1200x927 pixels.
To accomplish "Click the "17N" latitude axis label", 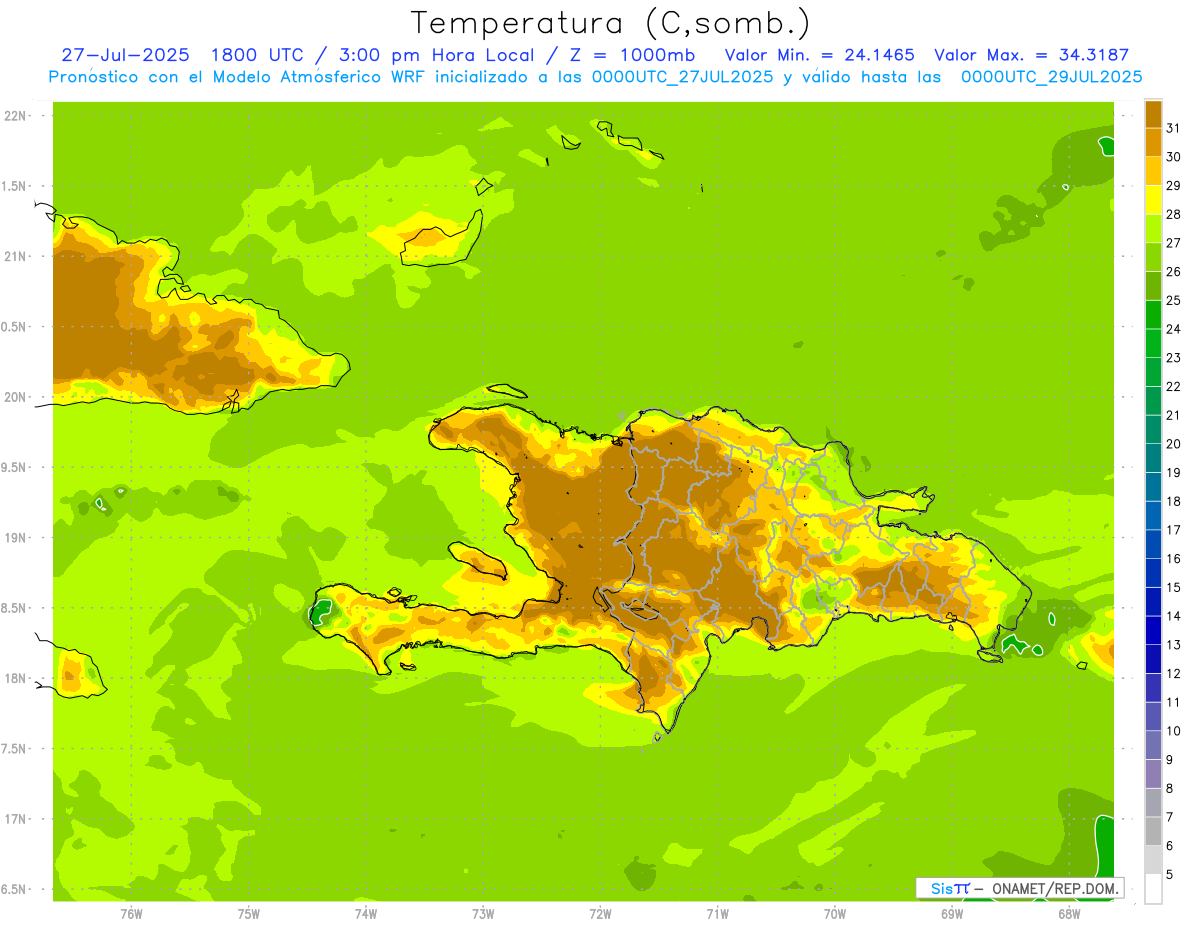I will pos(17,819).
